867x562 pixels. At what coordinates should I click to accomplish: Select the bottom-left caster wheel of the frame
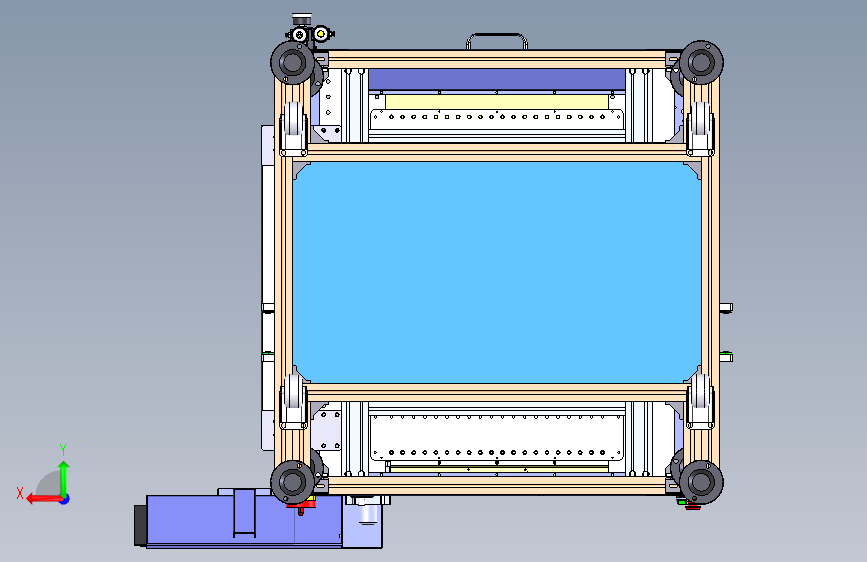click(x=292, y=482)
